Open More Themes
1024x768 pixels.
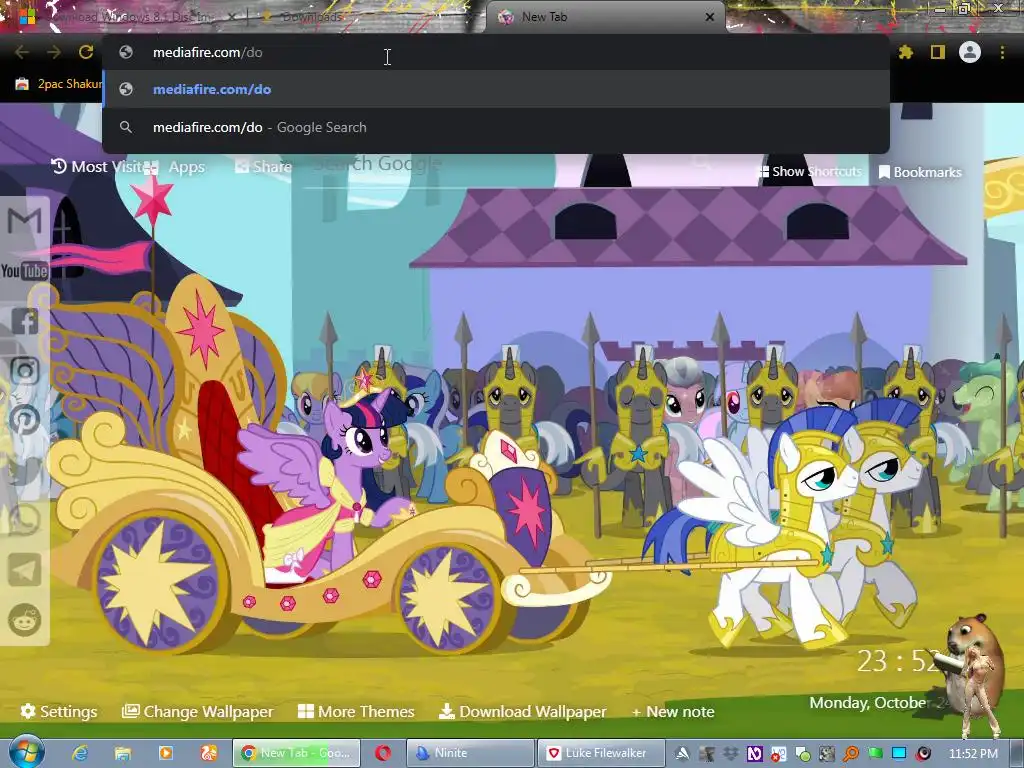point(356,711)
